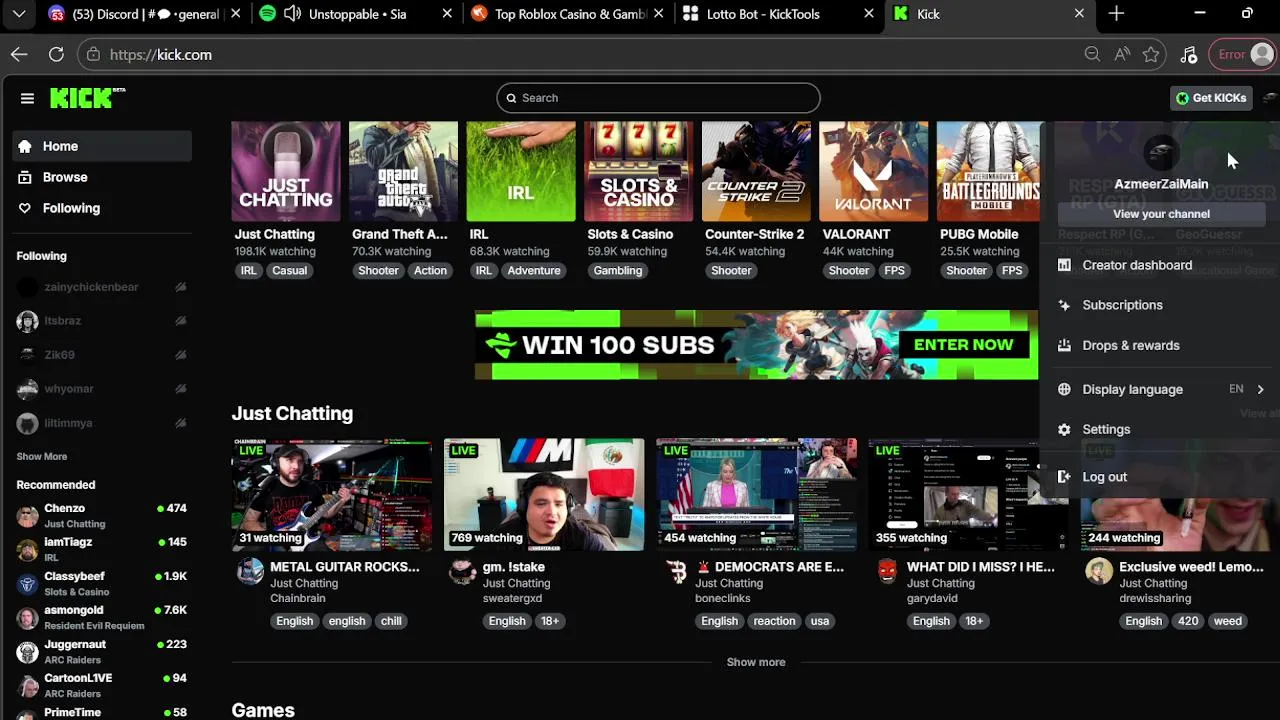Screen dimensions: 1280x720
Task: Open the browser tab list dropdown
Action: click(19, 14)
